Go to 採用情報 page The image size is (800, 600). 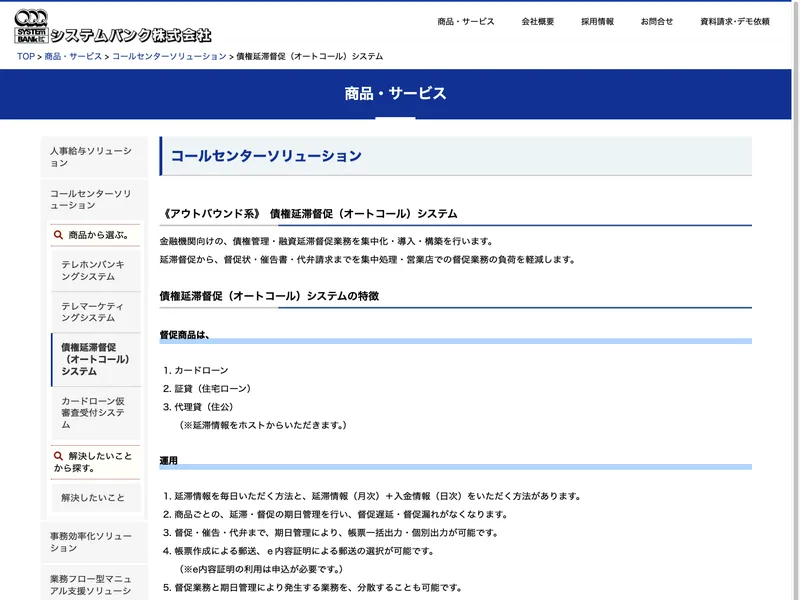click(597, 21)
